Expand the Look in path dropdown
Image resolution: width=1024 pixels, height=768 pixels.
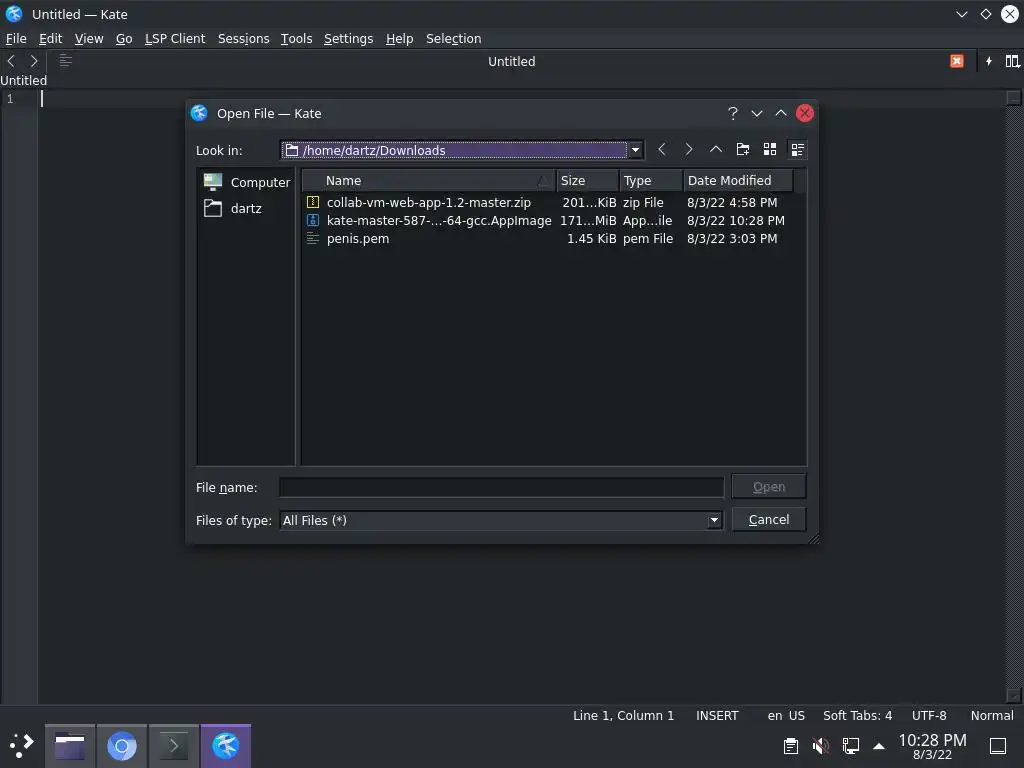(x=635, y=150)
